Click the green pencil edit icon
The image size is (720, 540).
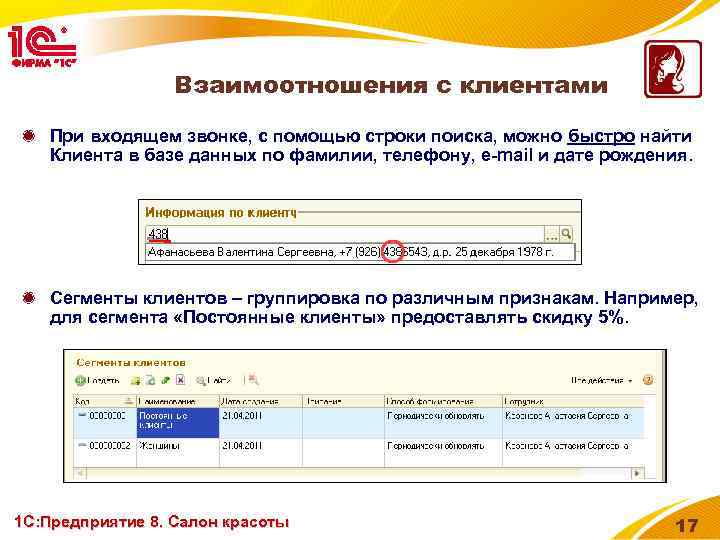(x=165, y=380)
